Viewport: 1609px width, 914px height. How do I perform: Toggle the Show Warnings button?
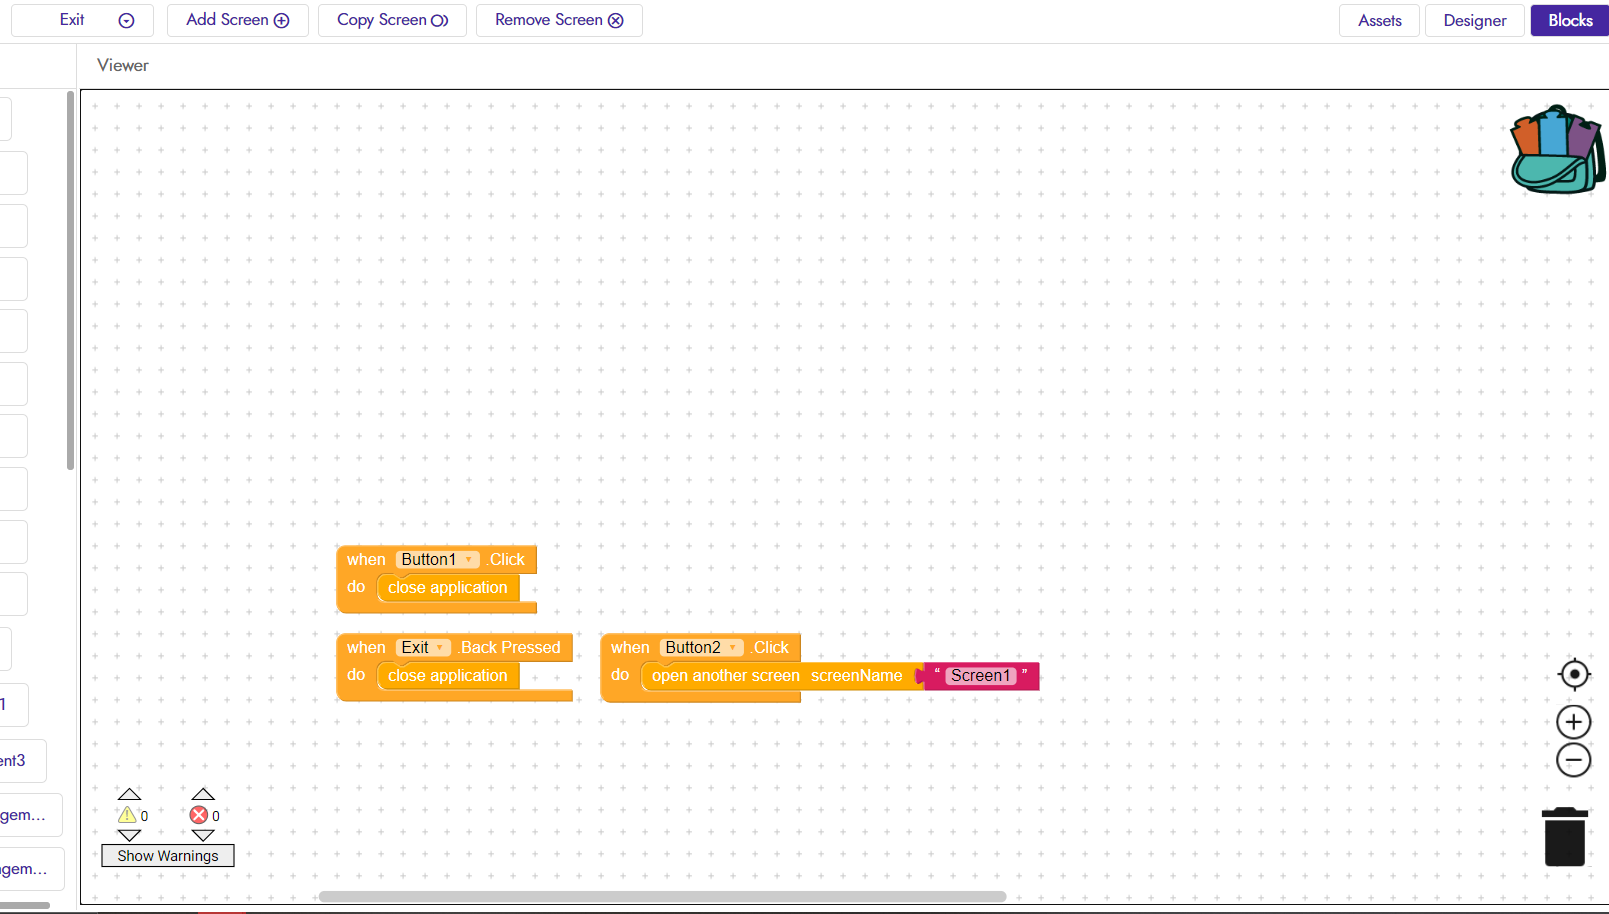[x=168, y=856]
